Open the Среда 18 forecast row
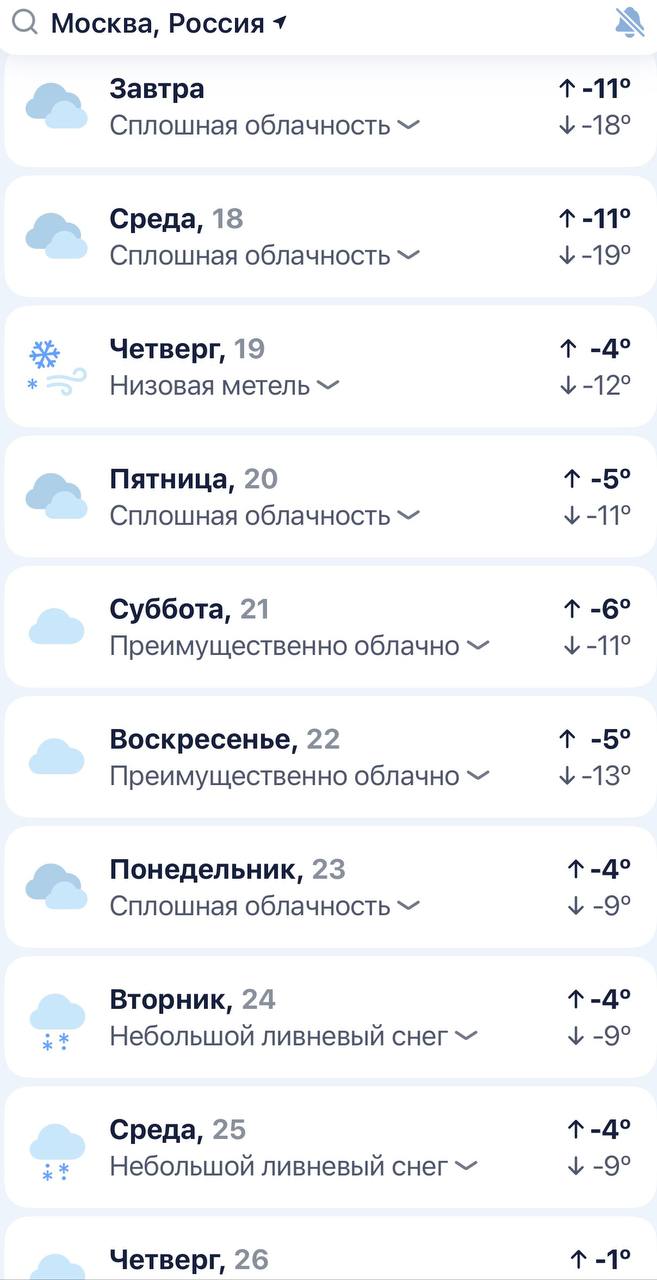The height and width of the screenshot is (1280, 657). 328,237
